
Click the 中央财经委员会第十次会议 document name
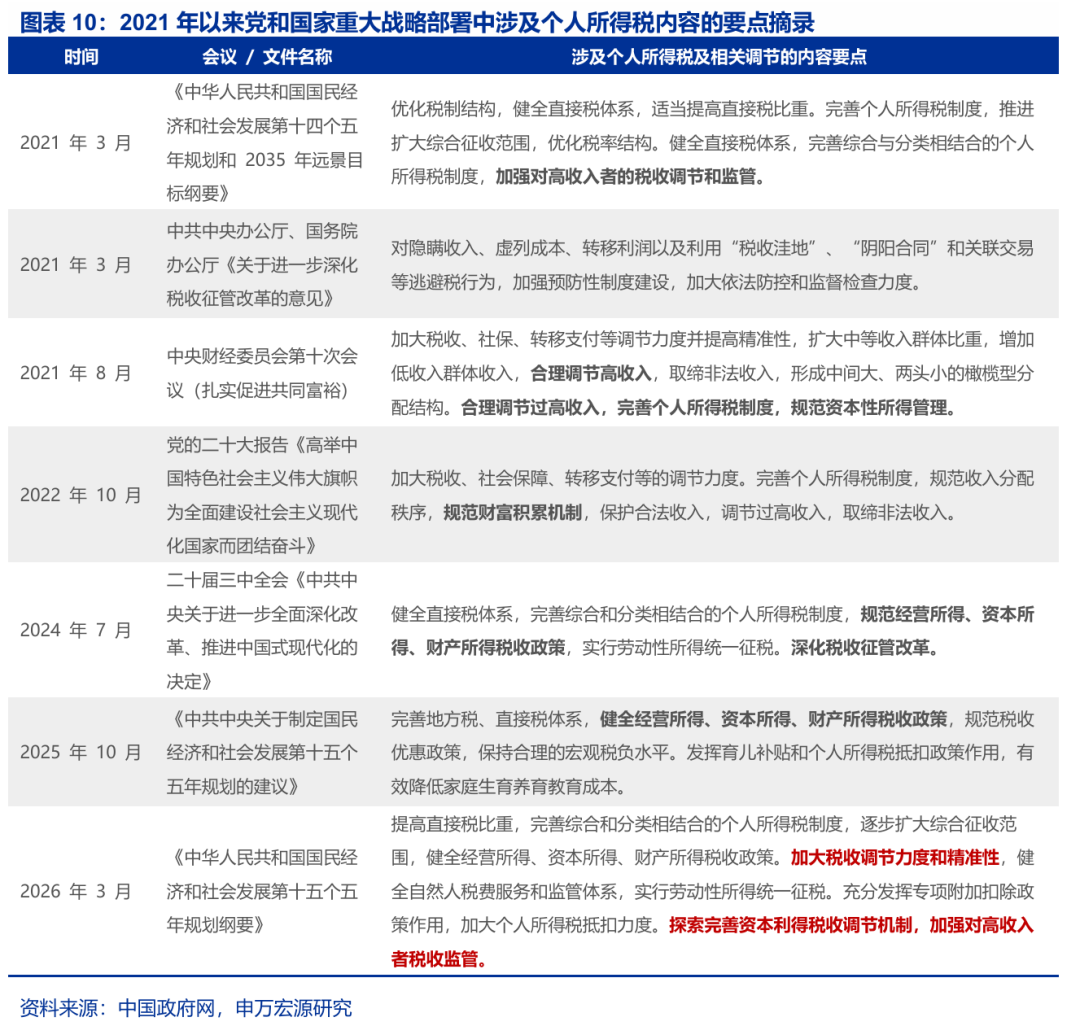(262, 373)
